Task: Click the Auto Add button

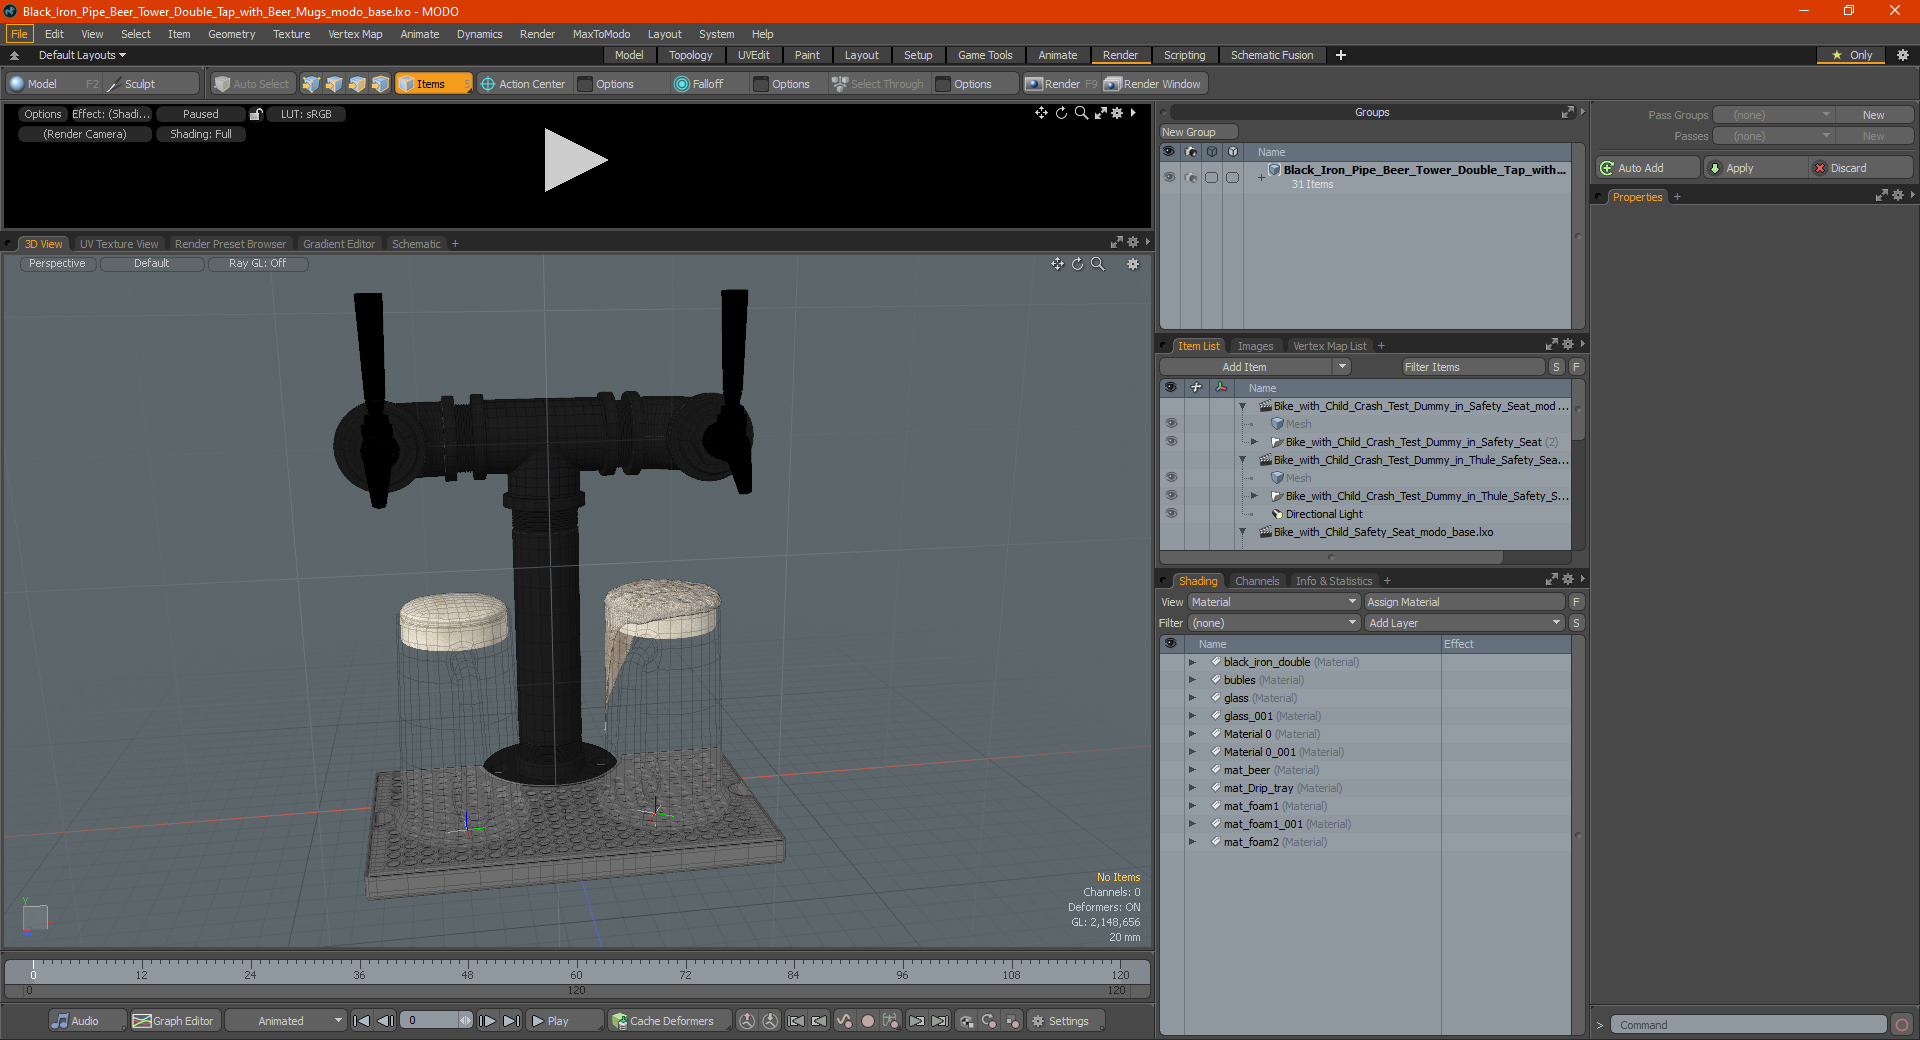Action: point(1648,168)
